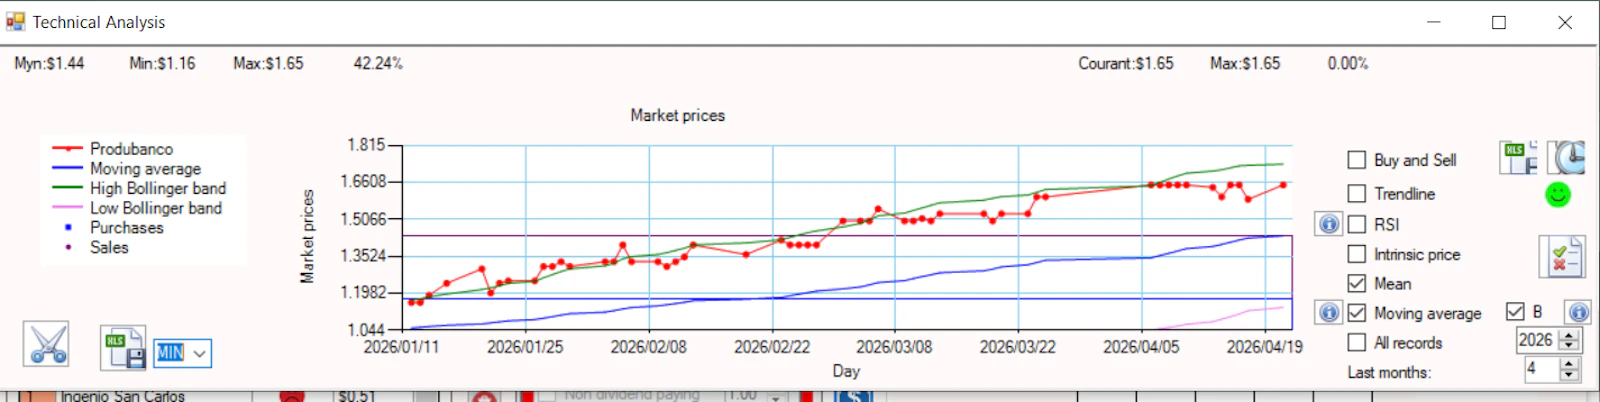Click the XLS save icon near Buy and Sell
The height and width of the screenshot is (402, 1600).
pyautogui.click(x=1519, y=158)
